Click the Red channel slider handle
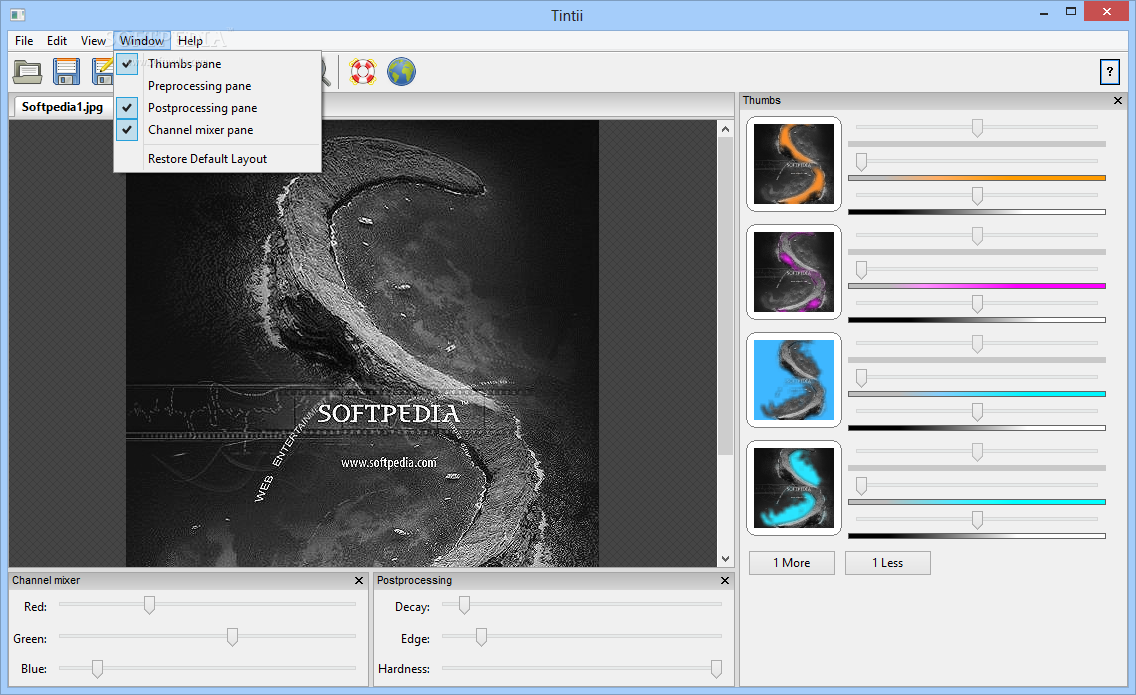This screenshot has width=1136, height=695. pyautogui.click(x=149, y=605)
